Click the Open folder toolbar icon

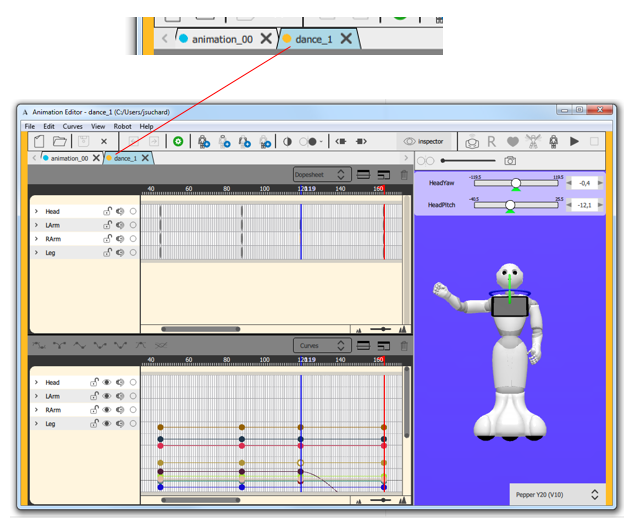tap(60, 141)
